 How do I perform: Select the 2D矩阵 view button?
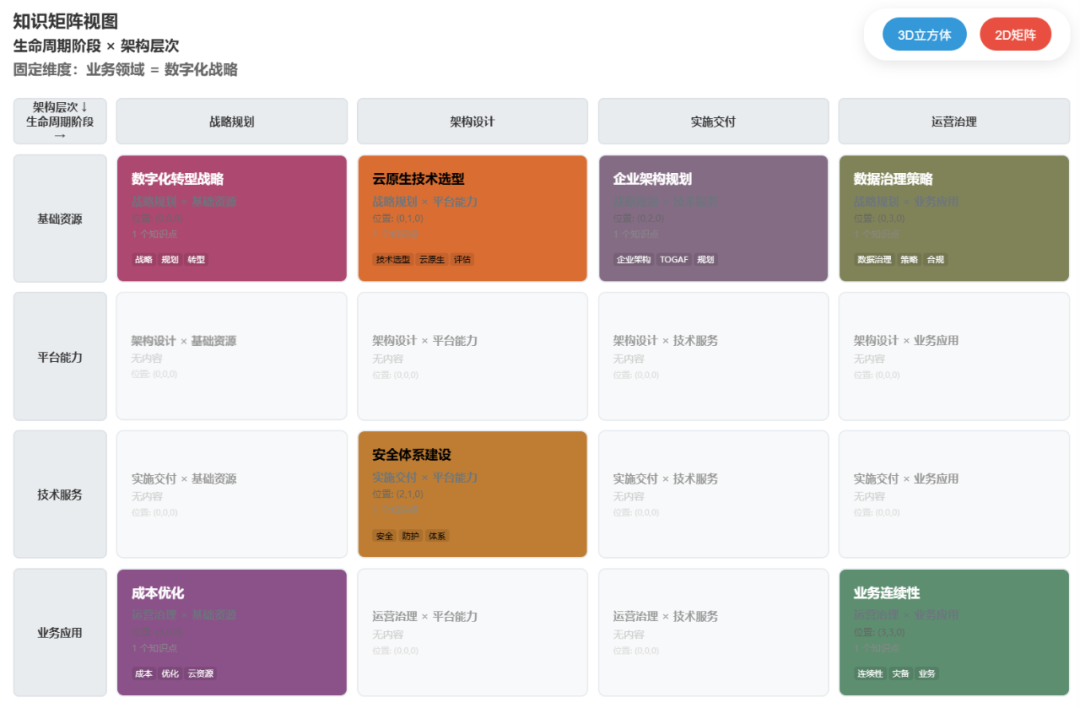coord(1015,35)
